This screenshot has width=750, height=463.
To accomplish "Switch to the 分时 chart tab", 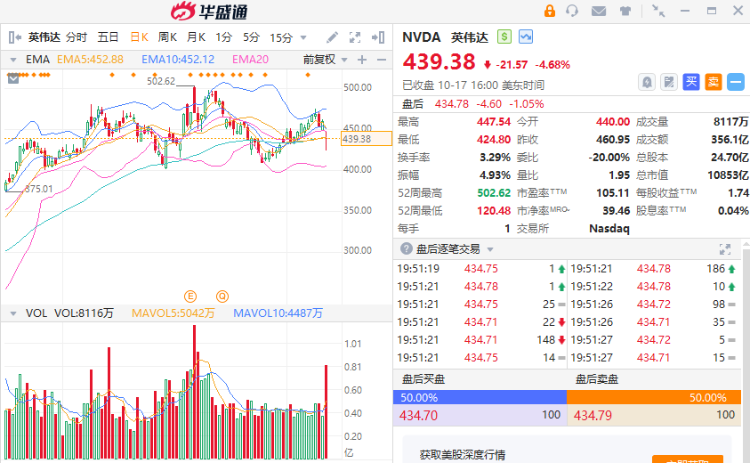I will (77, 37).
